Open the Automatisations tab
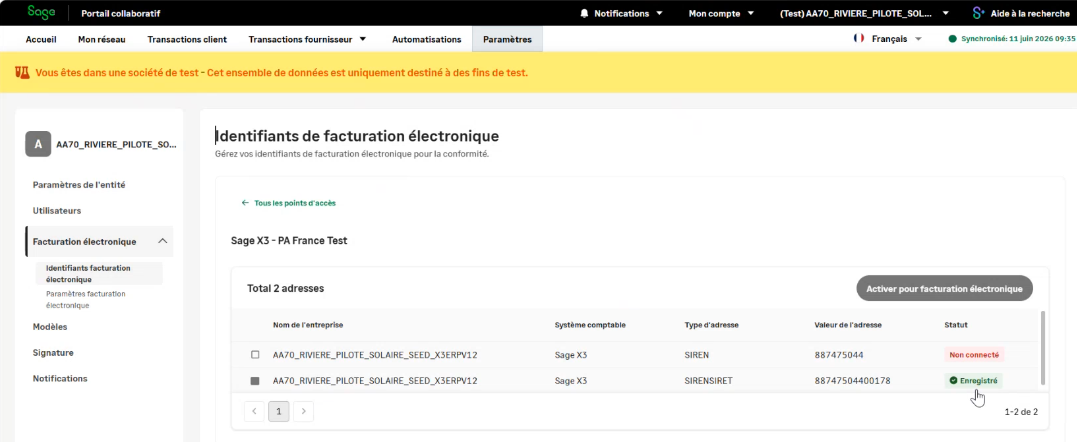1077x442 pixels. click(x=427, y=39)
